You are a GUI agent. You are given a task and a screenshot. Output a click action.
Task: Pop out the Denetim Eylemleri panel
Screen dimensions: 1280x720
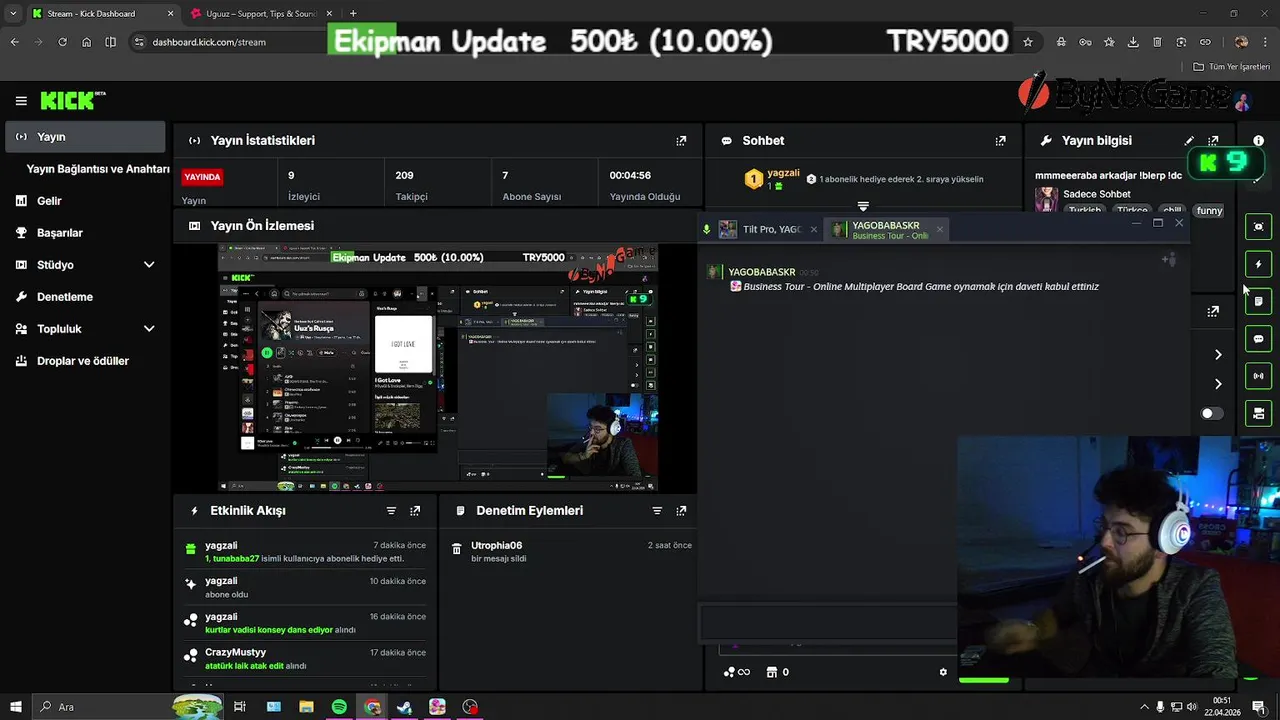click(x=681, y=511)
